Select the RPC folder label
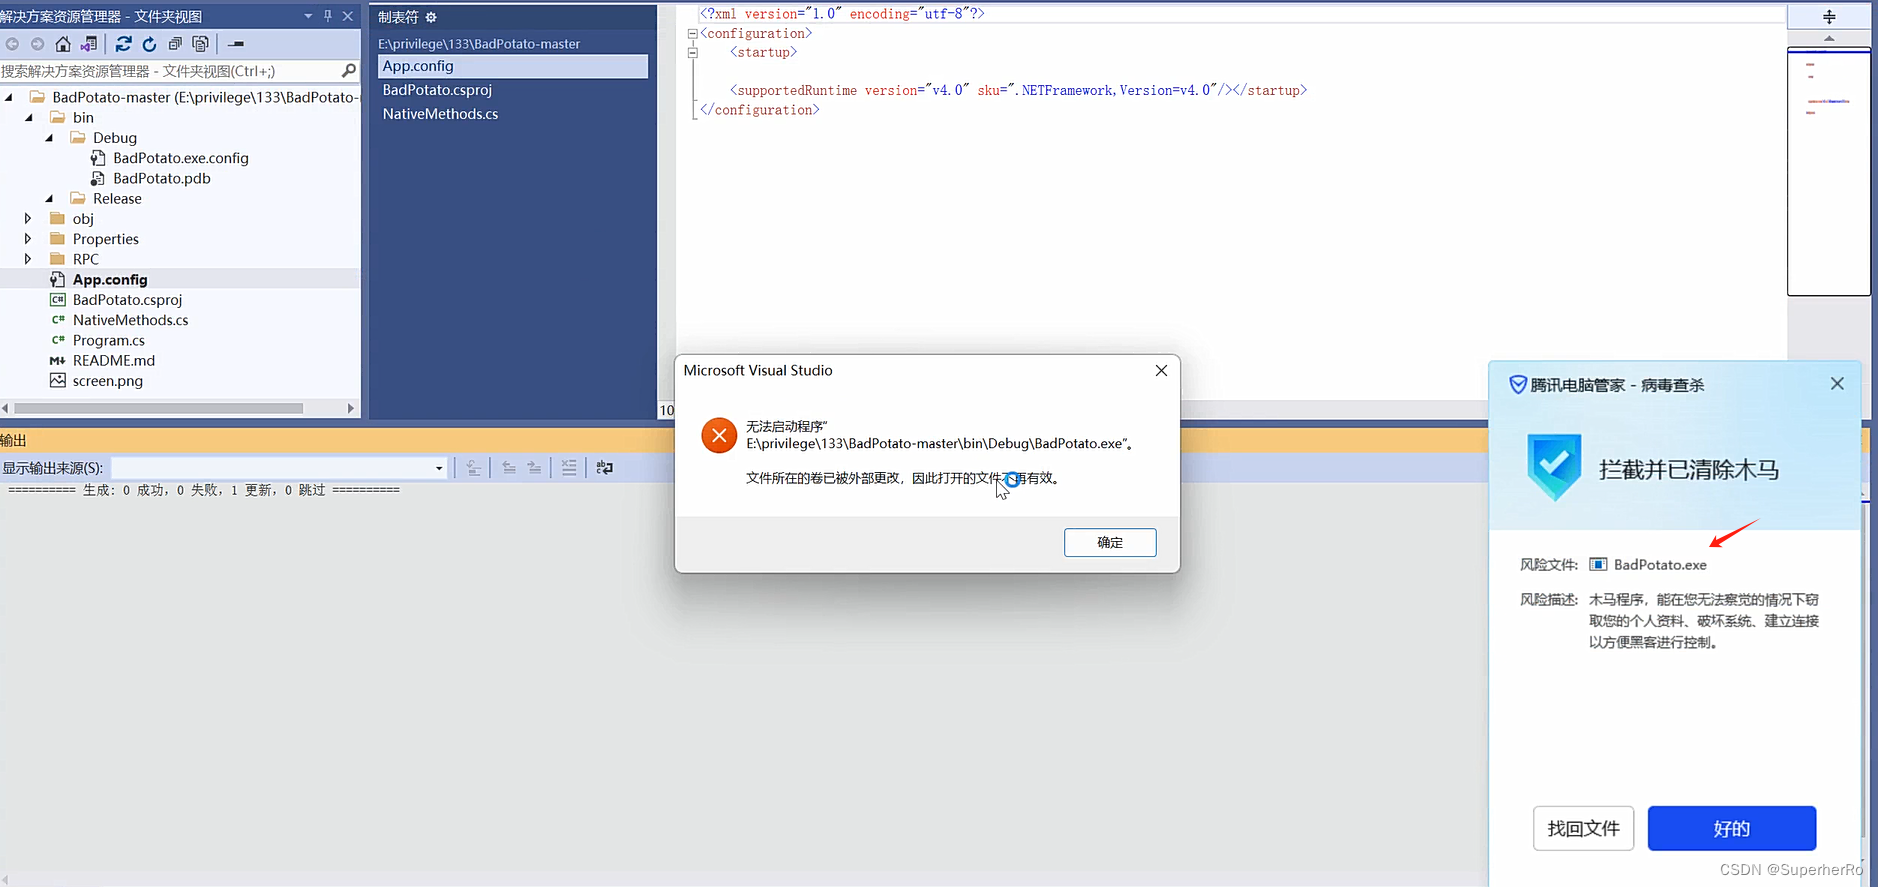Image resolution: width=1878 pixels, height=887 pixels. point(86,259)
